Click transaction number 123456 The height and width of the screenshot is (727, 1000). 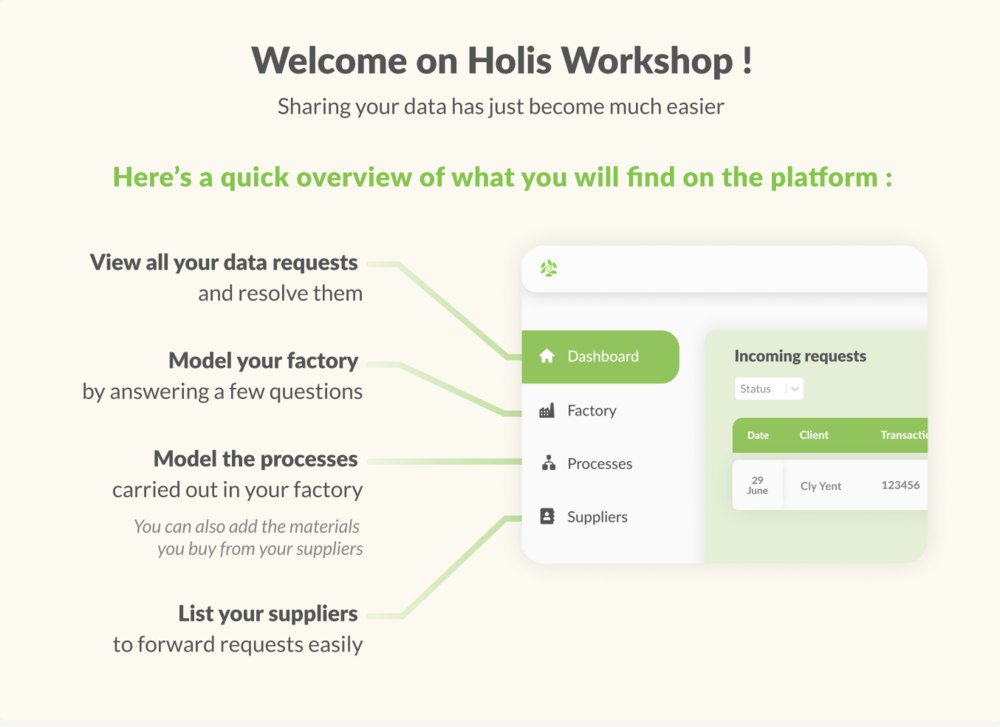[900, 485]
